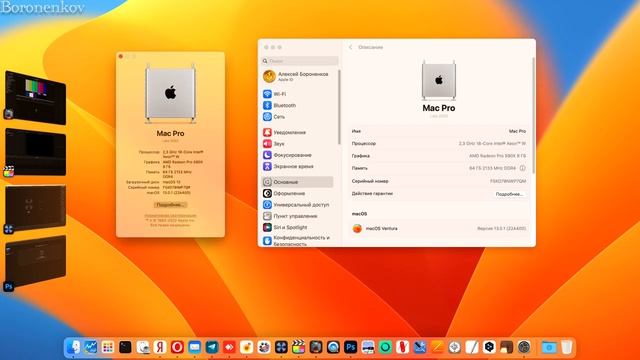This screenshot has width=640, height=360.
Task: Select Пункт управления in the sidebar
Action: 297,216
